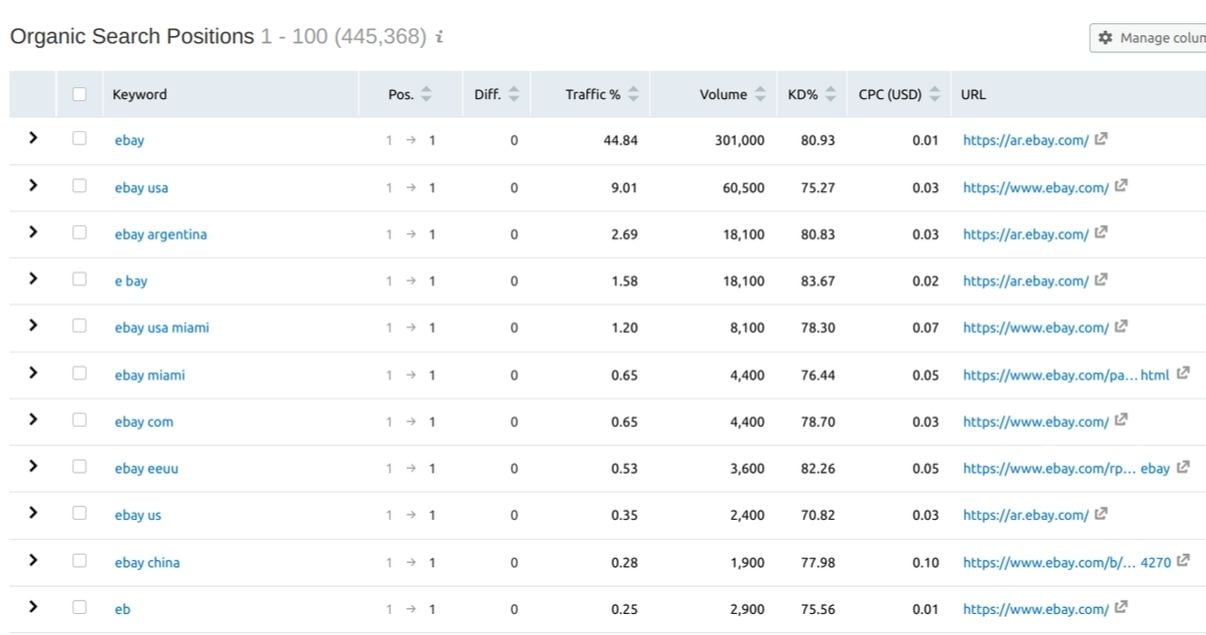Click external link icon in eb row
The width and height of the screenshot is (1206, 635).
pyautogui.click(x=1121, y=607)
